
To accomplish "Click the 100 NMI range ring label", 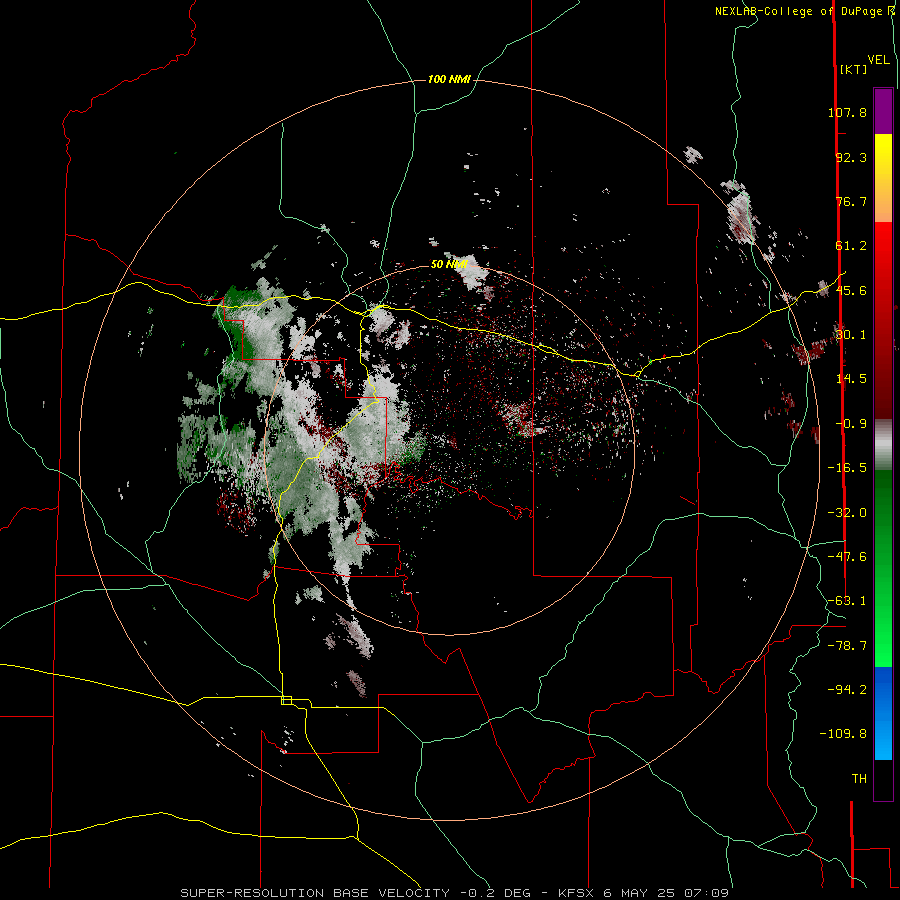I will 449,79.
